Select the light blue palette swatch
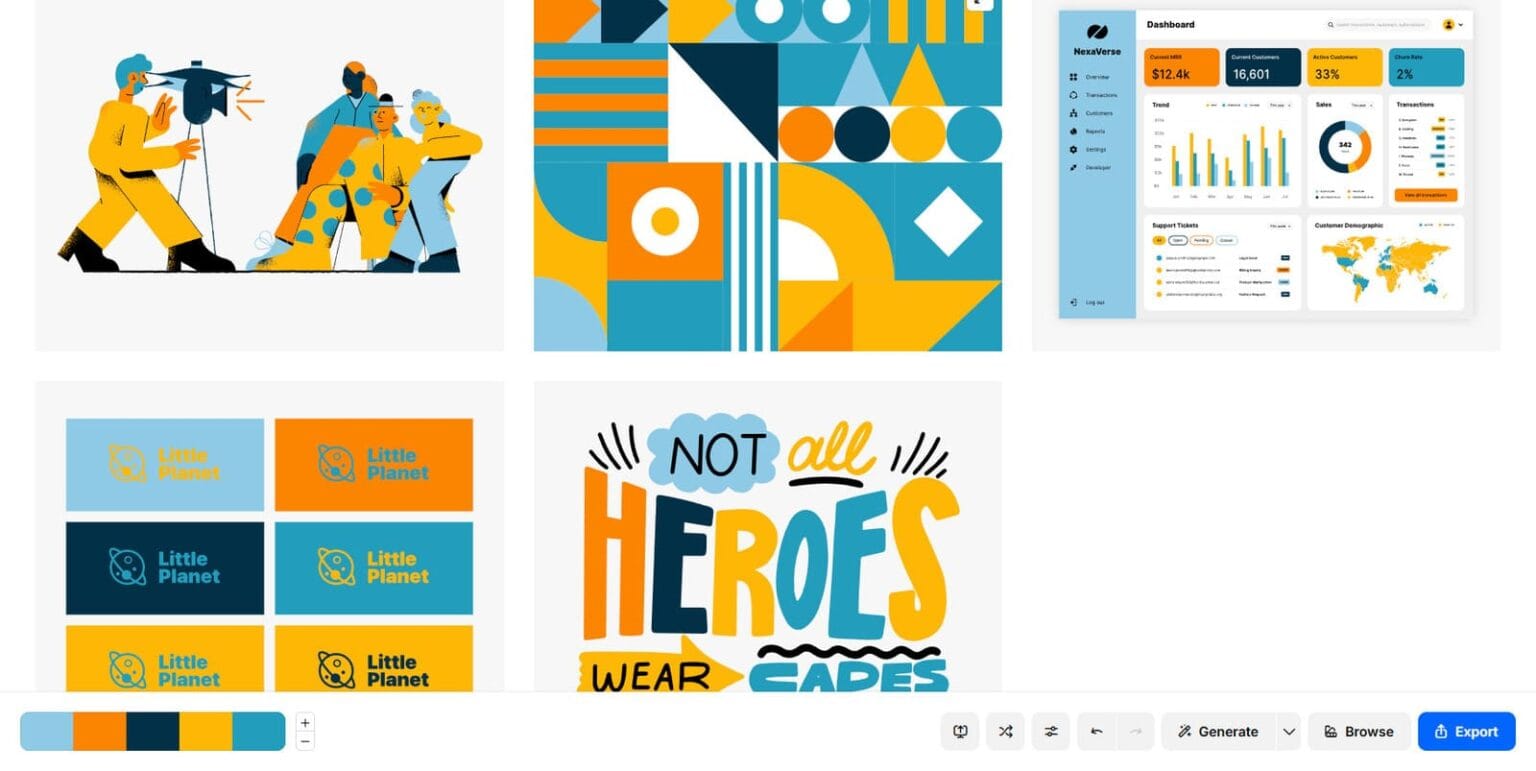The width and height of the screenshot is (1536, 771). click(x=46, y=731)
